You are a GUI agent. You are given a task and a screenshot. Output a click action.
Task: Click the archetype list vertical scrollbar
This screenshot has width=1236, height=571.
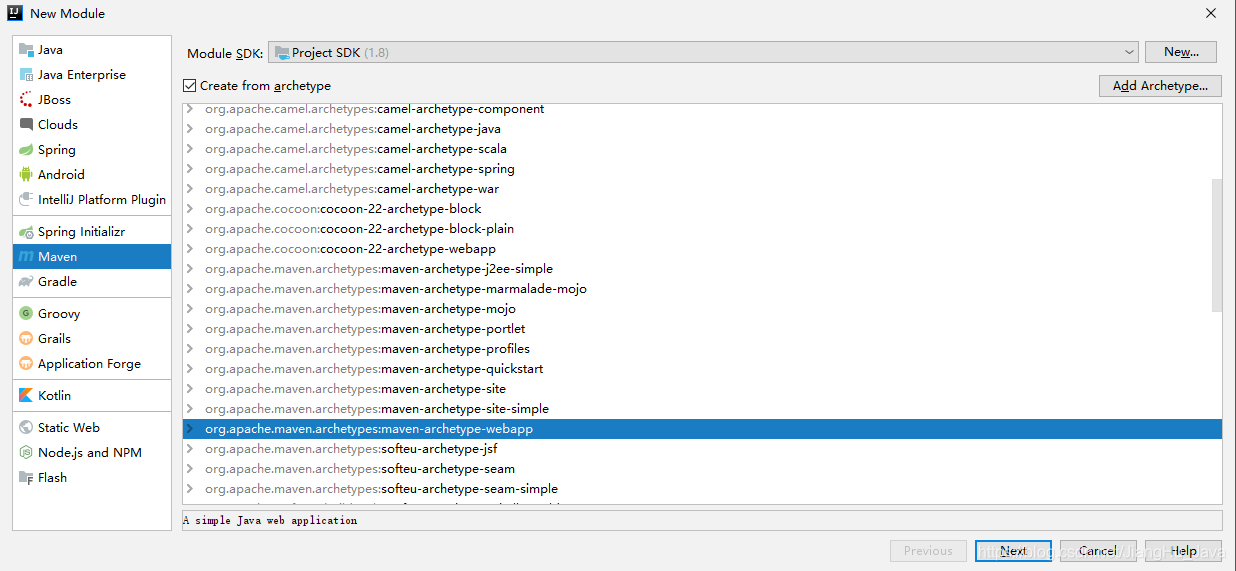pos(1216,245)
